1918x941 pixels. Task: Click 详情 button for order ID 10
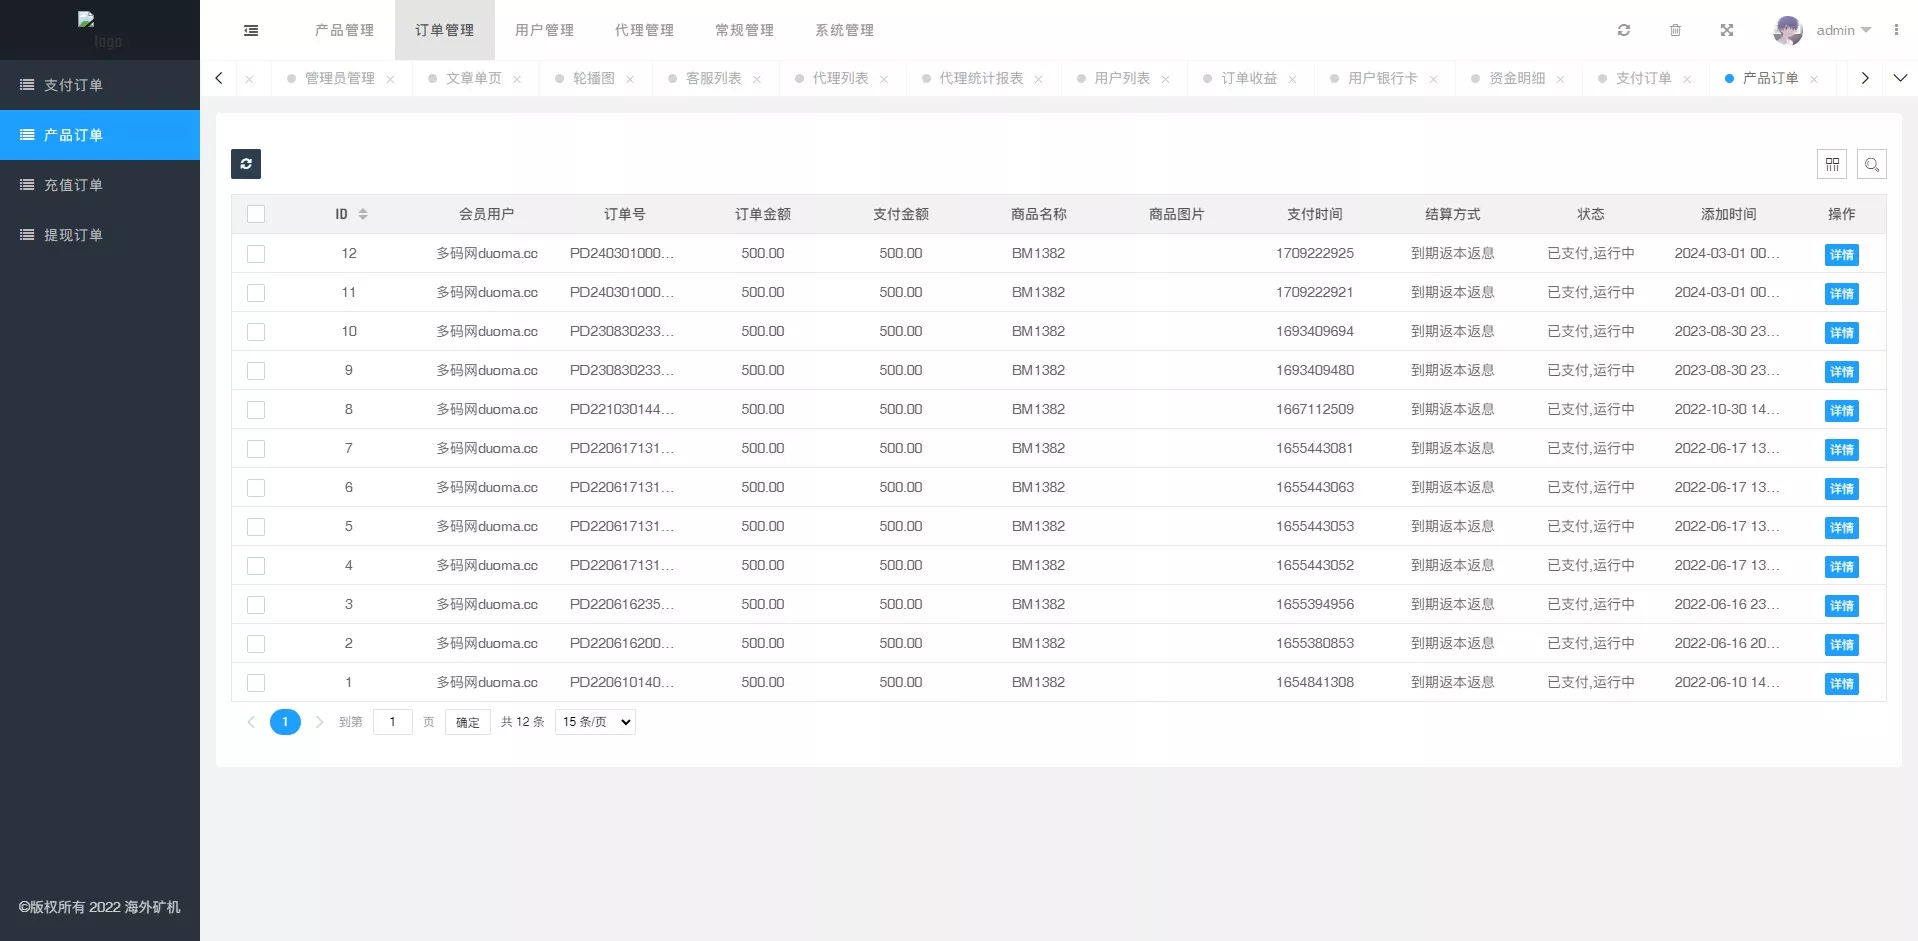[1841, 333]
